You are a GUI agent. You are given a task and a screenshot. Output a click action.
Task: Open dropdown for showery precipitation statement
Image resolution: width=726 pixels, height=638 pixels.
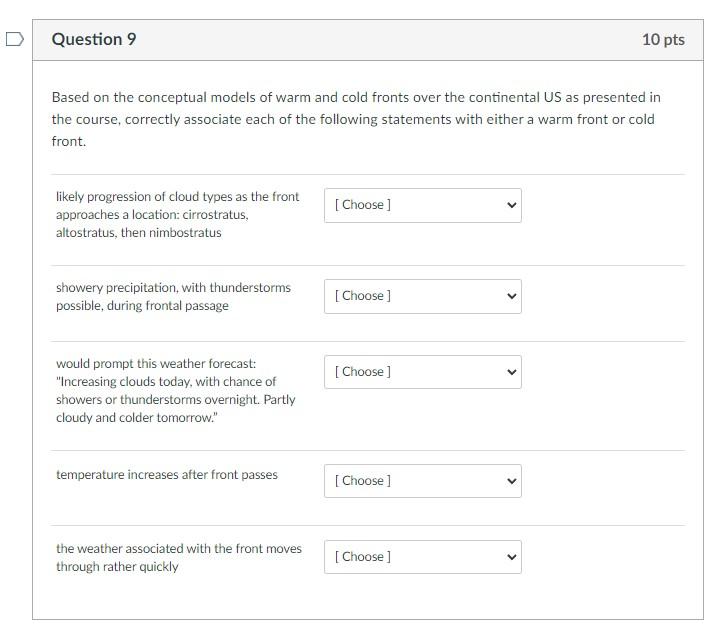(421, 296)
